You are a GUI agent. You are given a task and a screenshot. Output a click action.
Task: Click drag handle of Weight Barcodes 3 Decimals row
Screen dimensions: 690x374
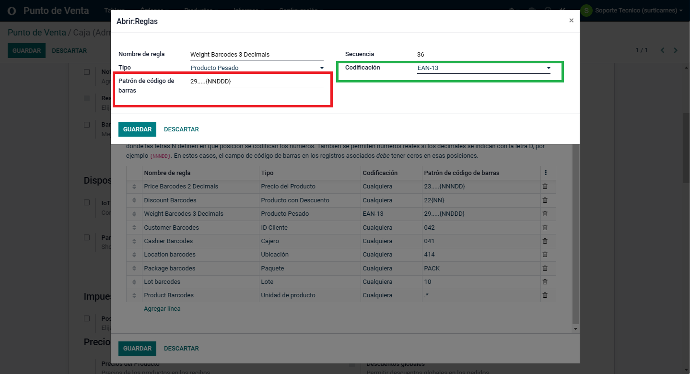(x=134, y=214)
